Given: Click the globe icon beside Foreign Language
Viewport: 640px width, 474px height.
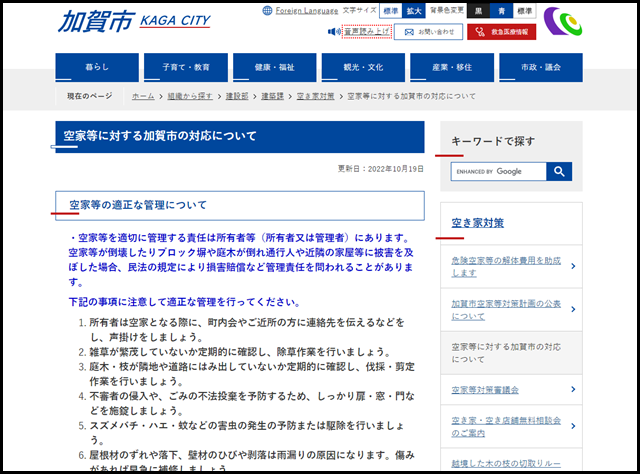Looking at the screenshot, I should [267, 11].
